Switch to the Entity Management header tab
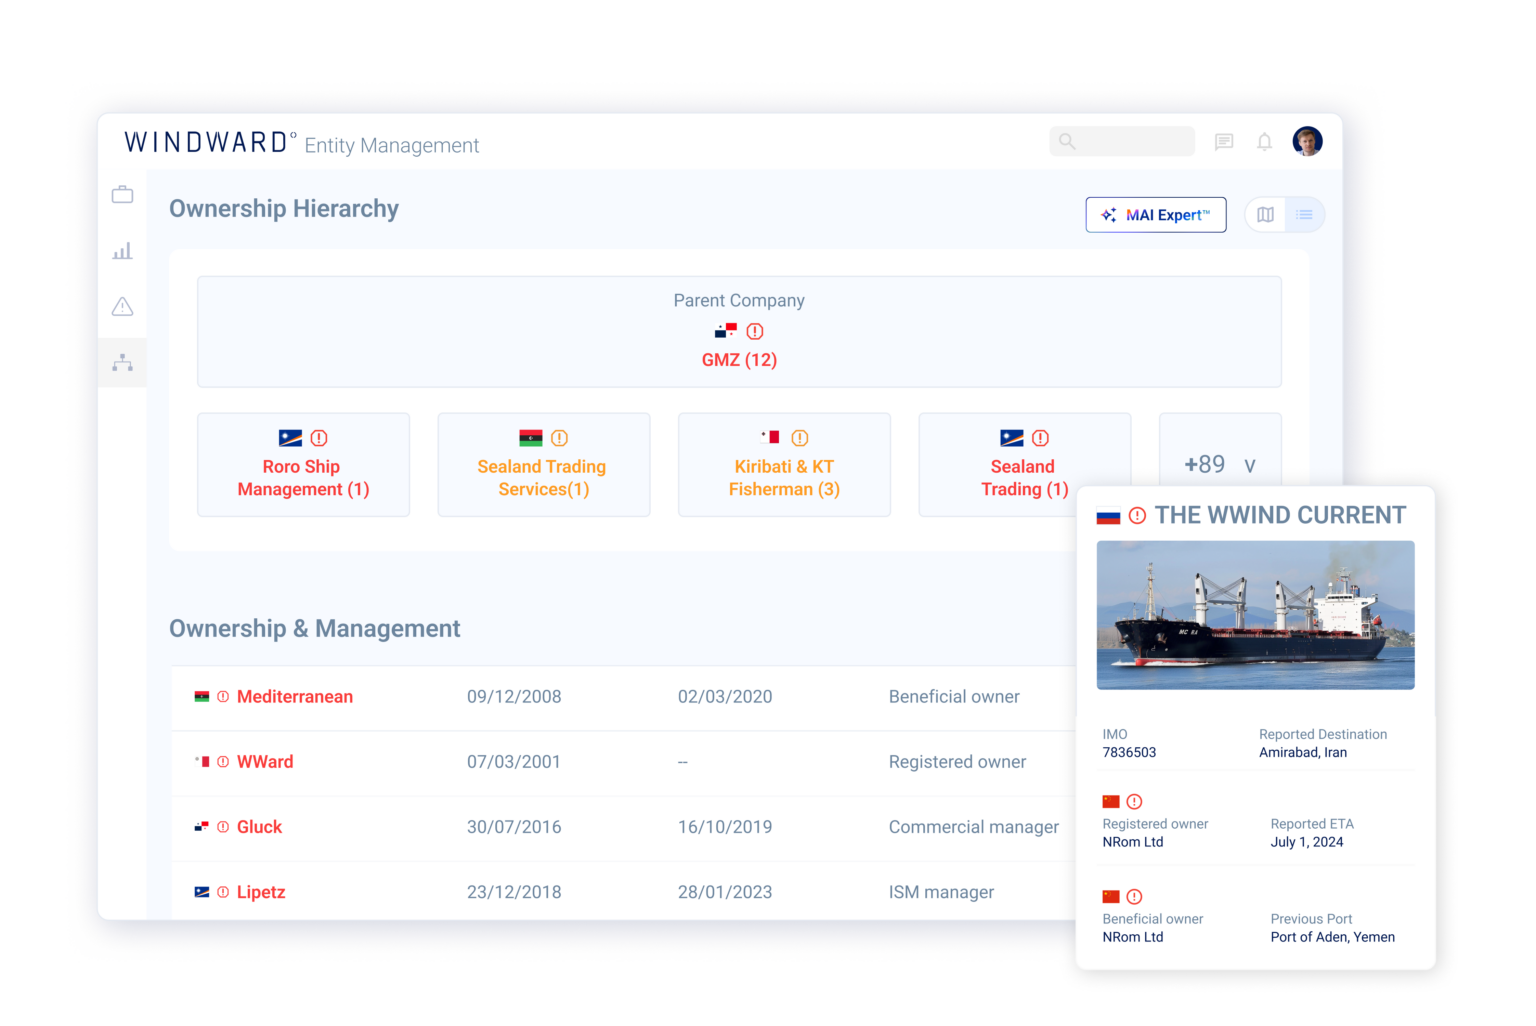Image resolution: width=1536 pixels, height=1026 pixels. point(392,145)
